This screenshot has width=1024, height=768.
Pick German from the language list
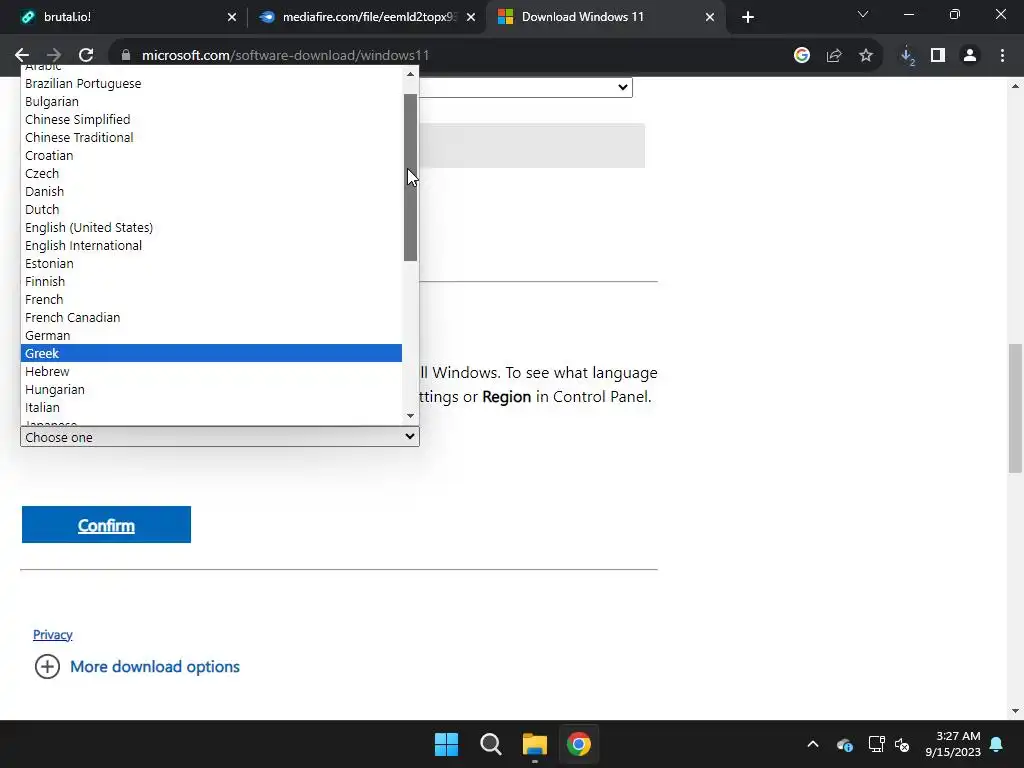click(x=211, y=335)
